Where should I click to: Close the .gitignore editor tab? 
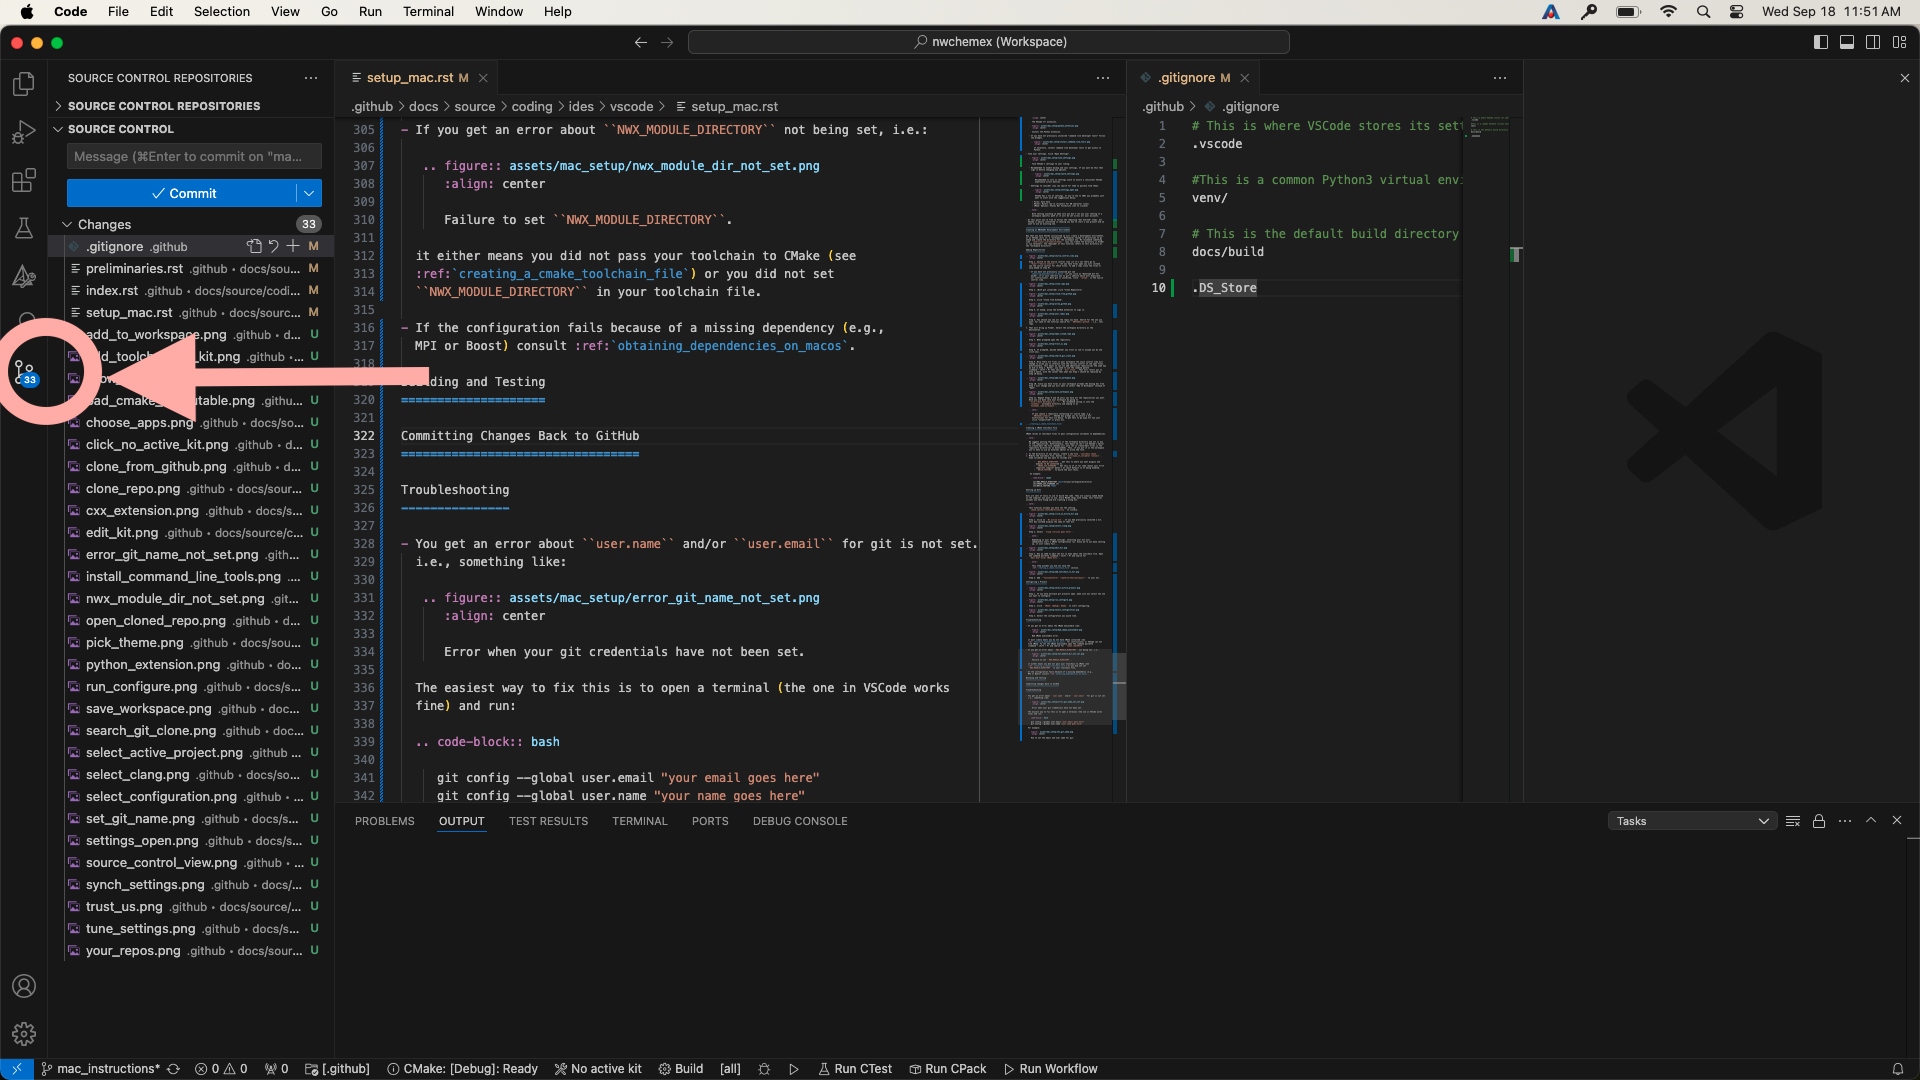[x=1245, y=78]
